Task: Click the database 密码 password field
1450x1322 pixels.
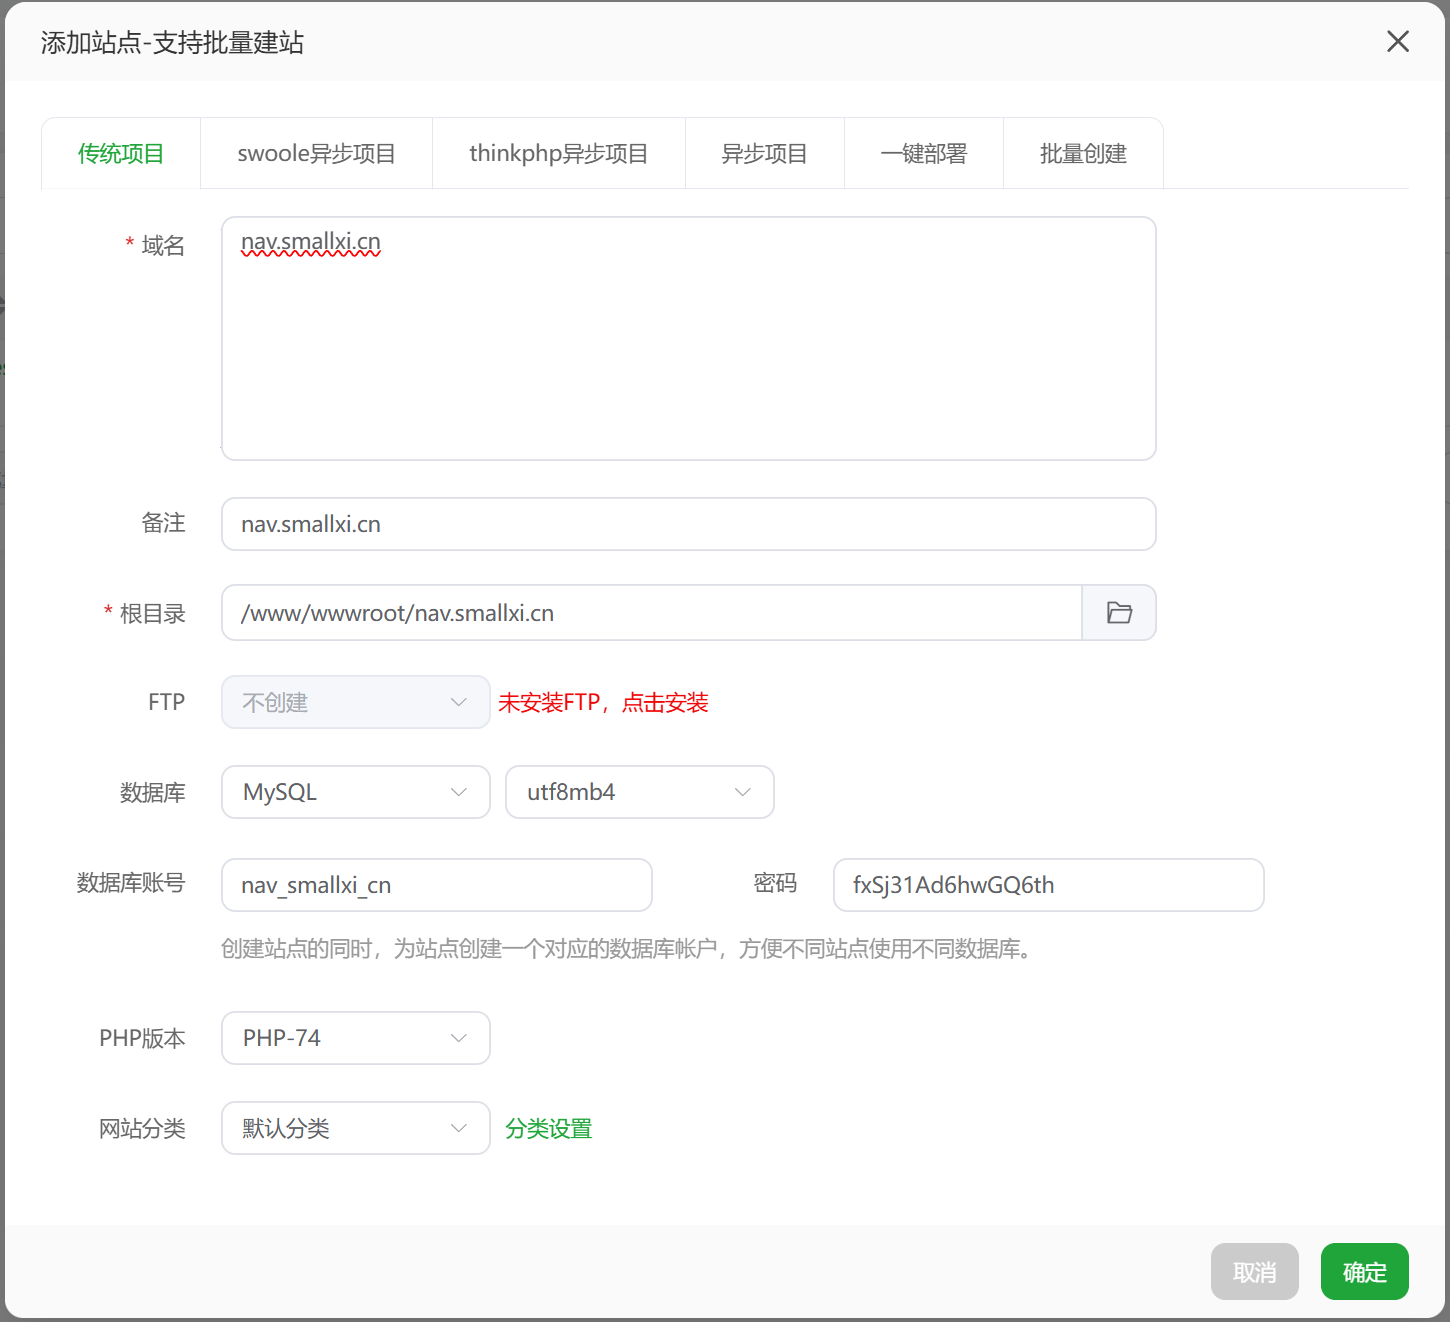Action: pyautogui.click(x=1048, y=885)
